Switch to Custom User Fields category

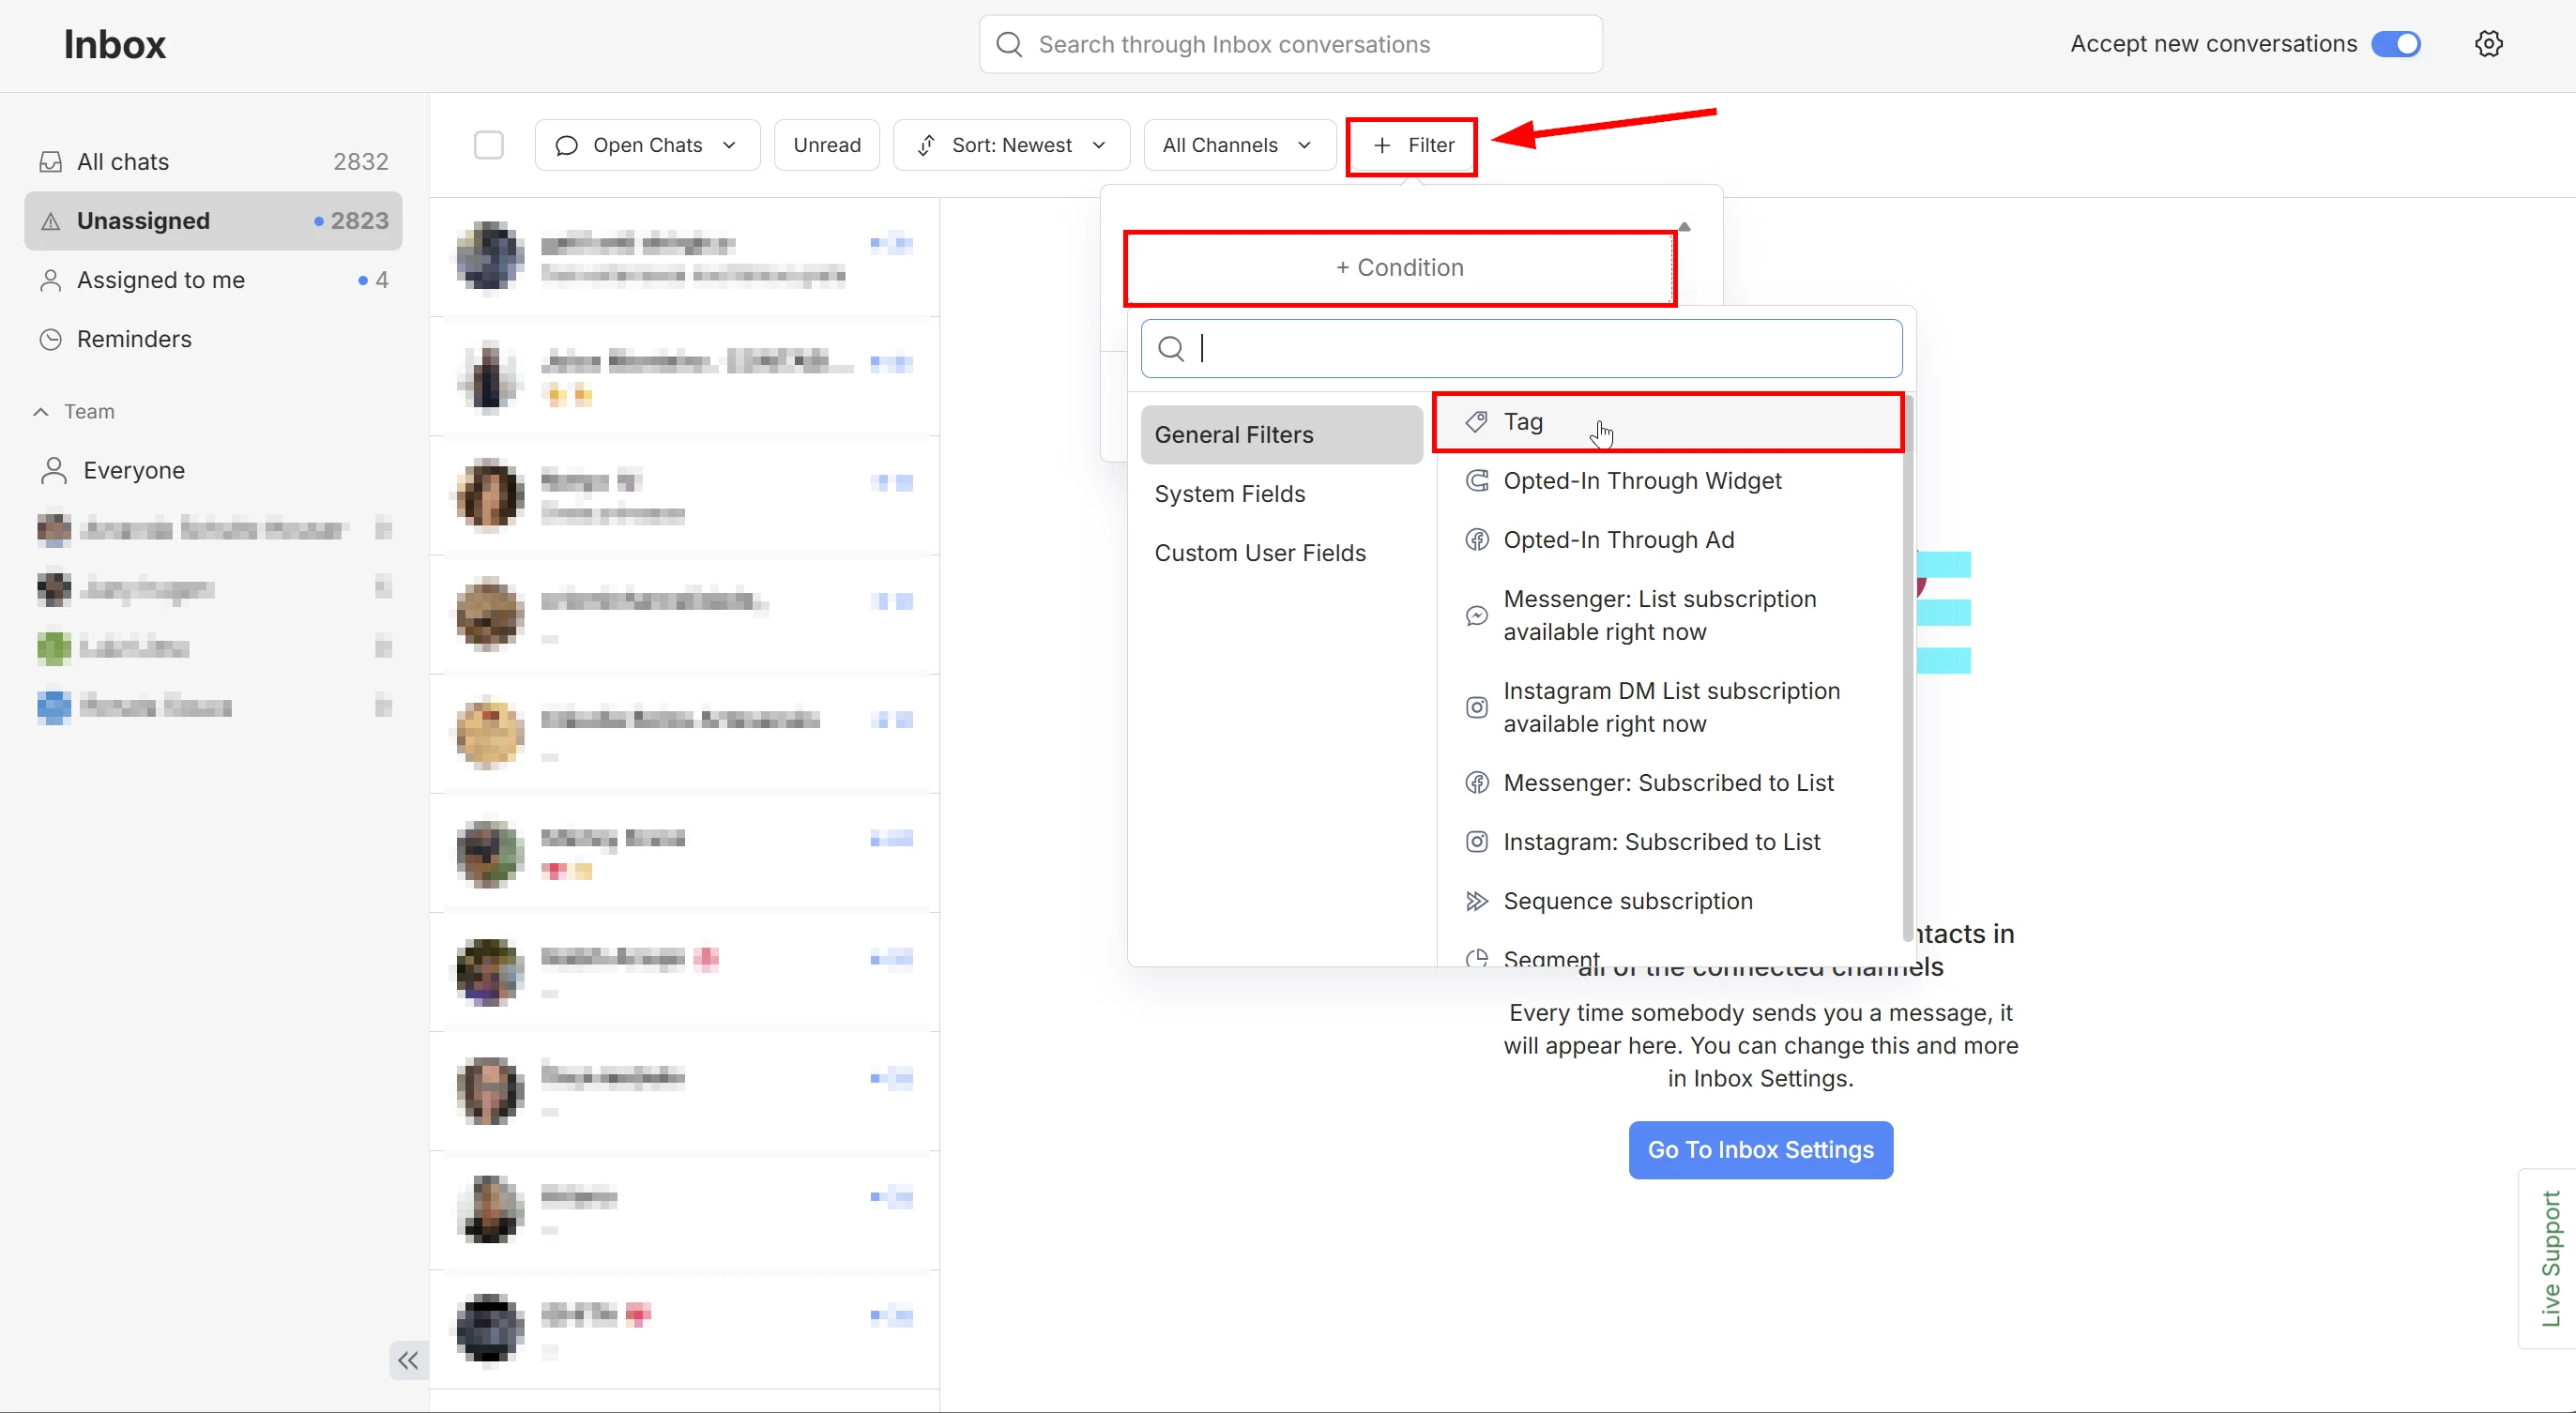click(x=1259, y=553)
